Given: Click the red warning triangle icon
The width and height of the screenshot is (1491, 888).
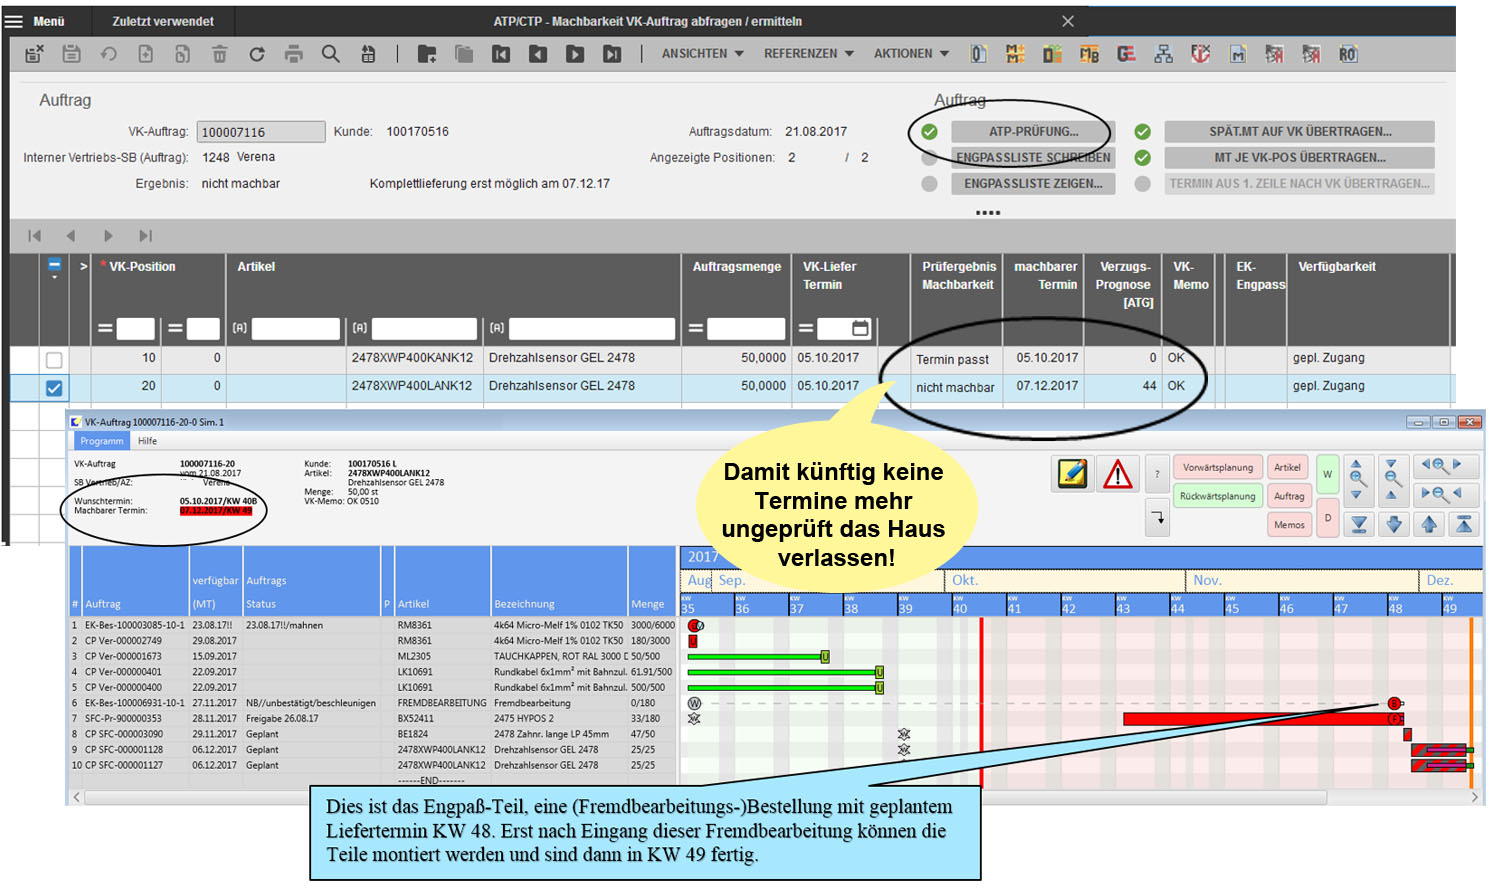Looking at the screenshot, I should (1117, 473).
